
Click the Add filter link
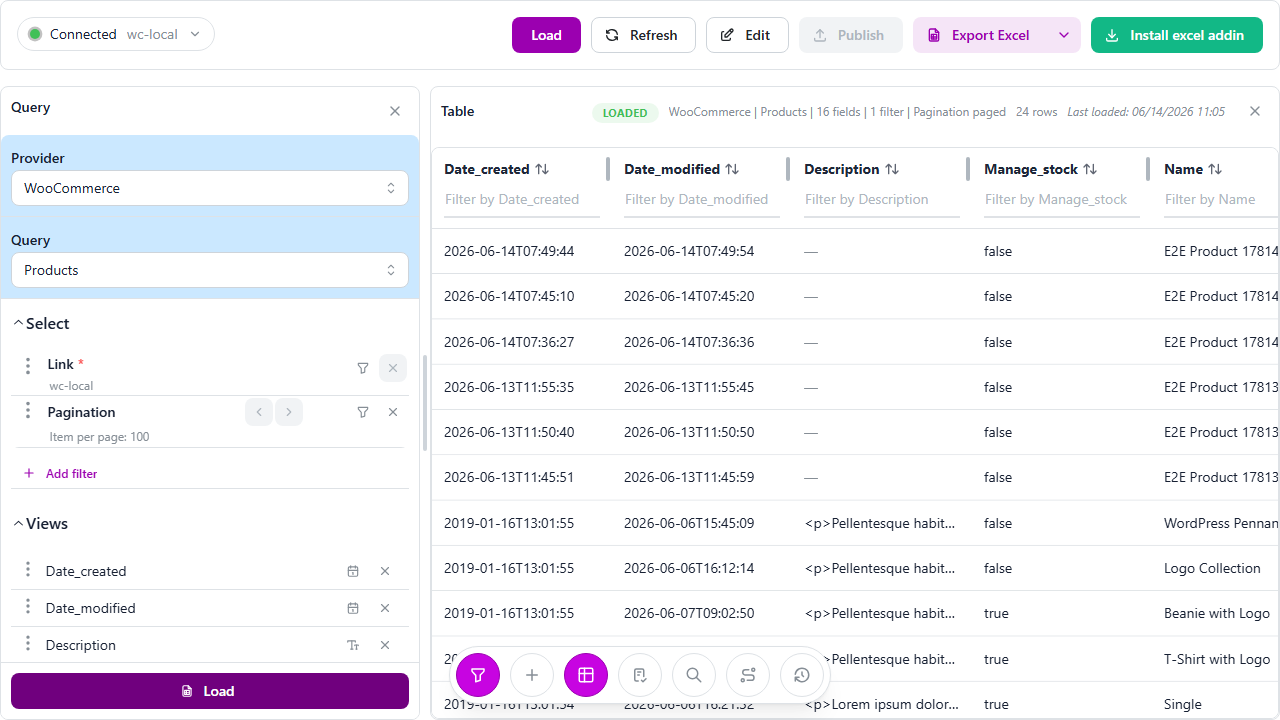pos(60,473)
